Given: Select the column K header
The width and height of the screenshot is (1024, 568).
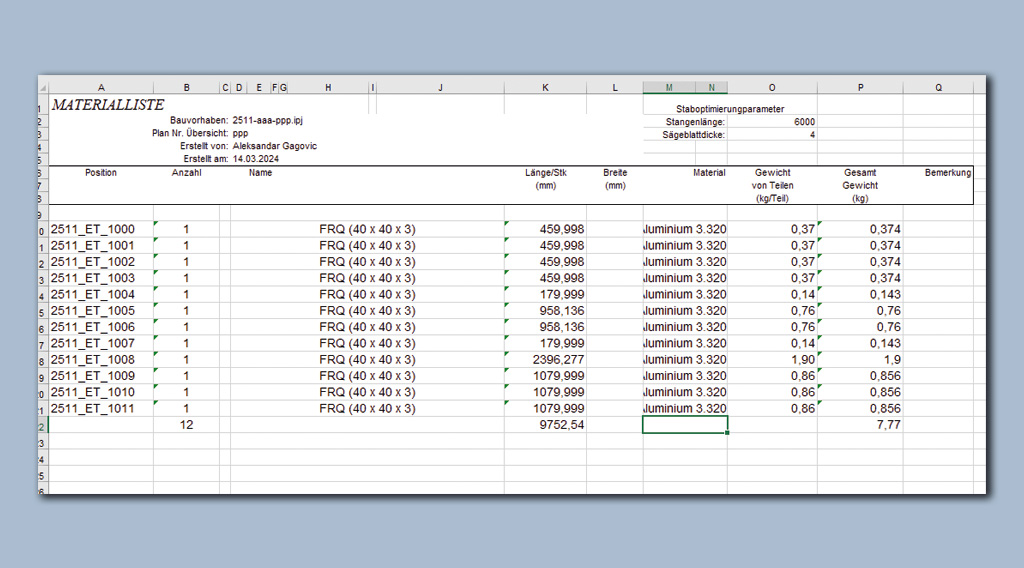Looking at the screenshot, I should (545, 88).
